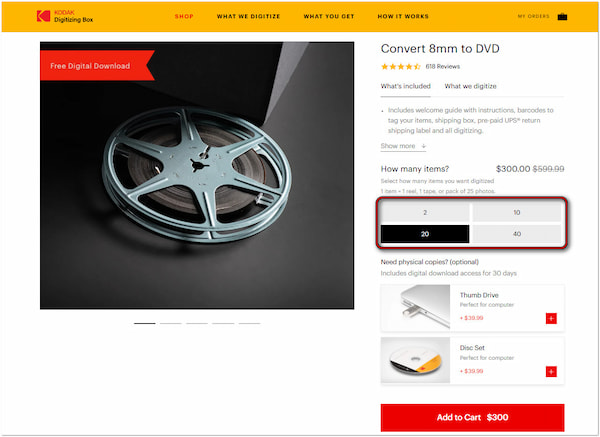
Task: Add Thumb Drive with plus icon
Action: pos(550,318)
